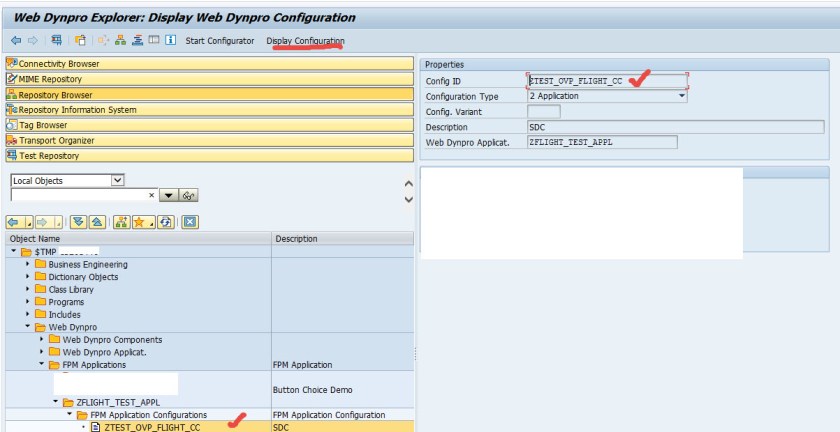Click the collapse all nodes icon above tree

[x=95, y=222]
